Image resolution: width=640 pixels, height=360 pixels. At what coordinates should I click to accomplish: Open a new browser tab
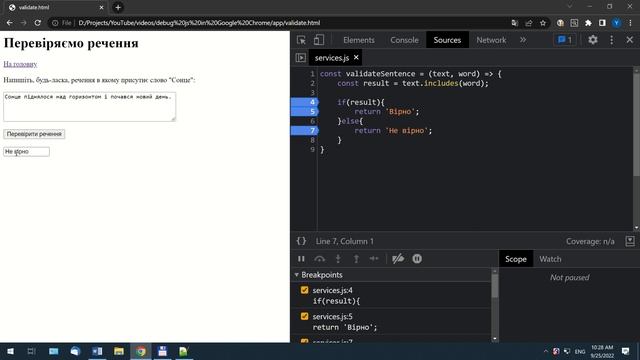click(x=118, y=7)
